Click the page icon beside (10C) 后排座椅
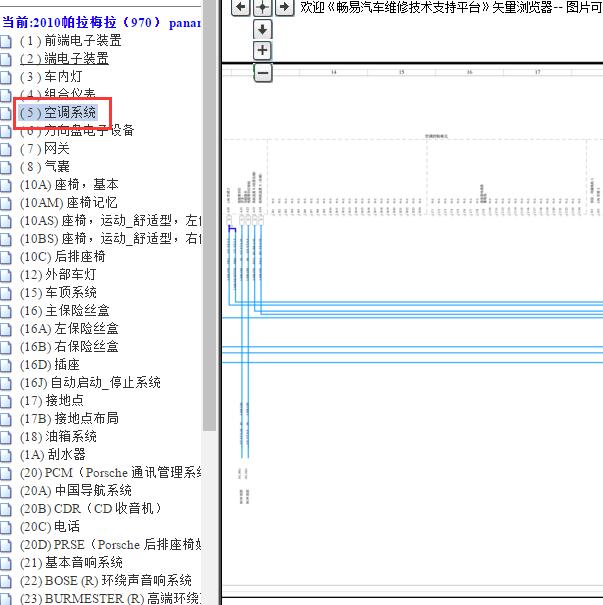The image size is (603, 605). pos(5,257)
